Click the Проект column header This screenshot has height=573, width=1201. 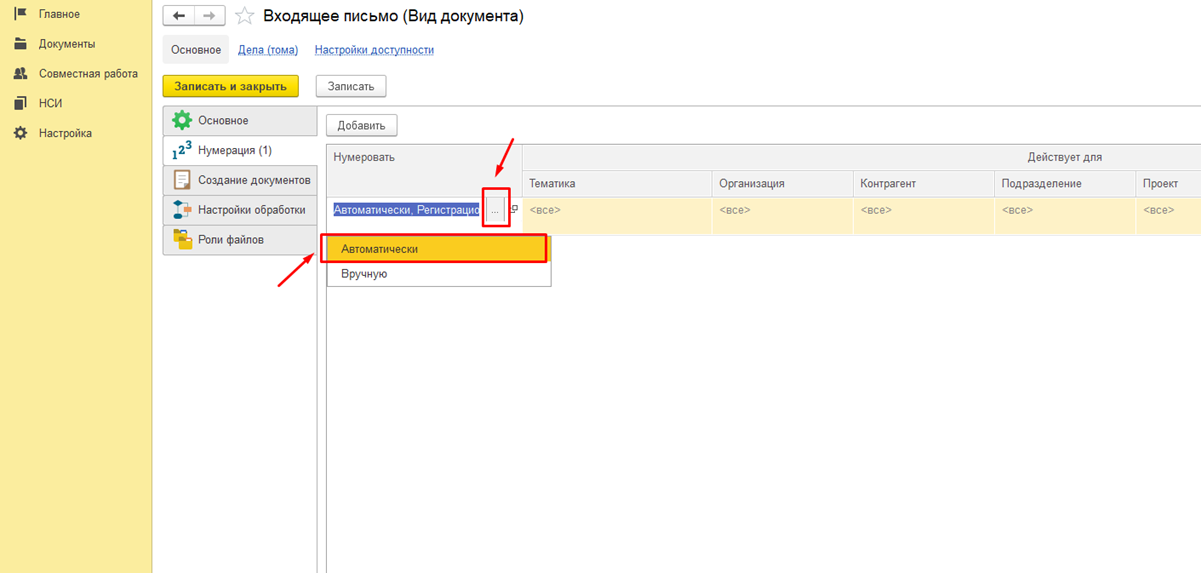1169,184
